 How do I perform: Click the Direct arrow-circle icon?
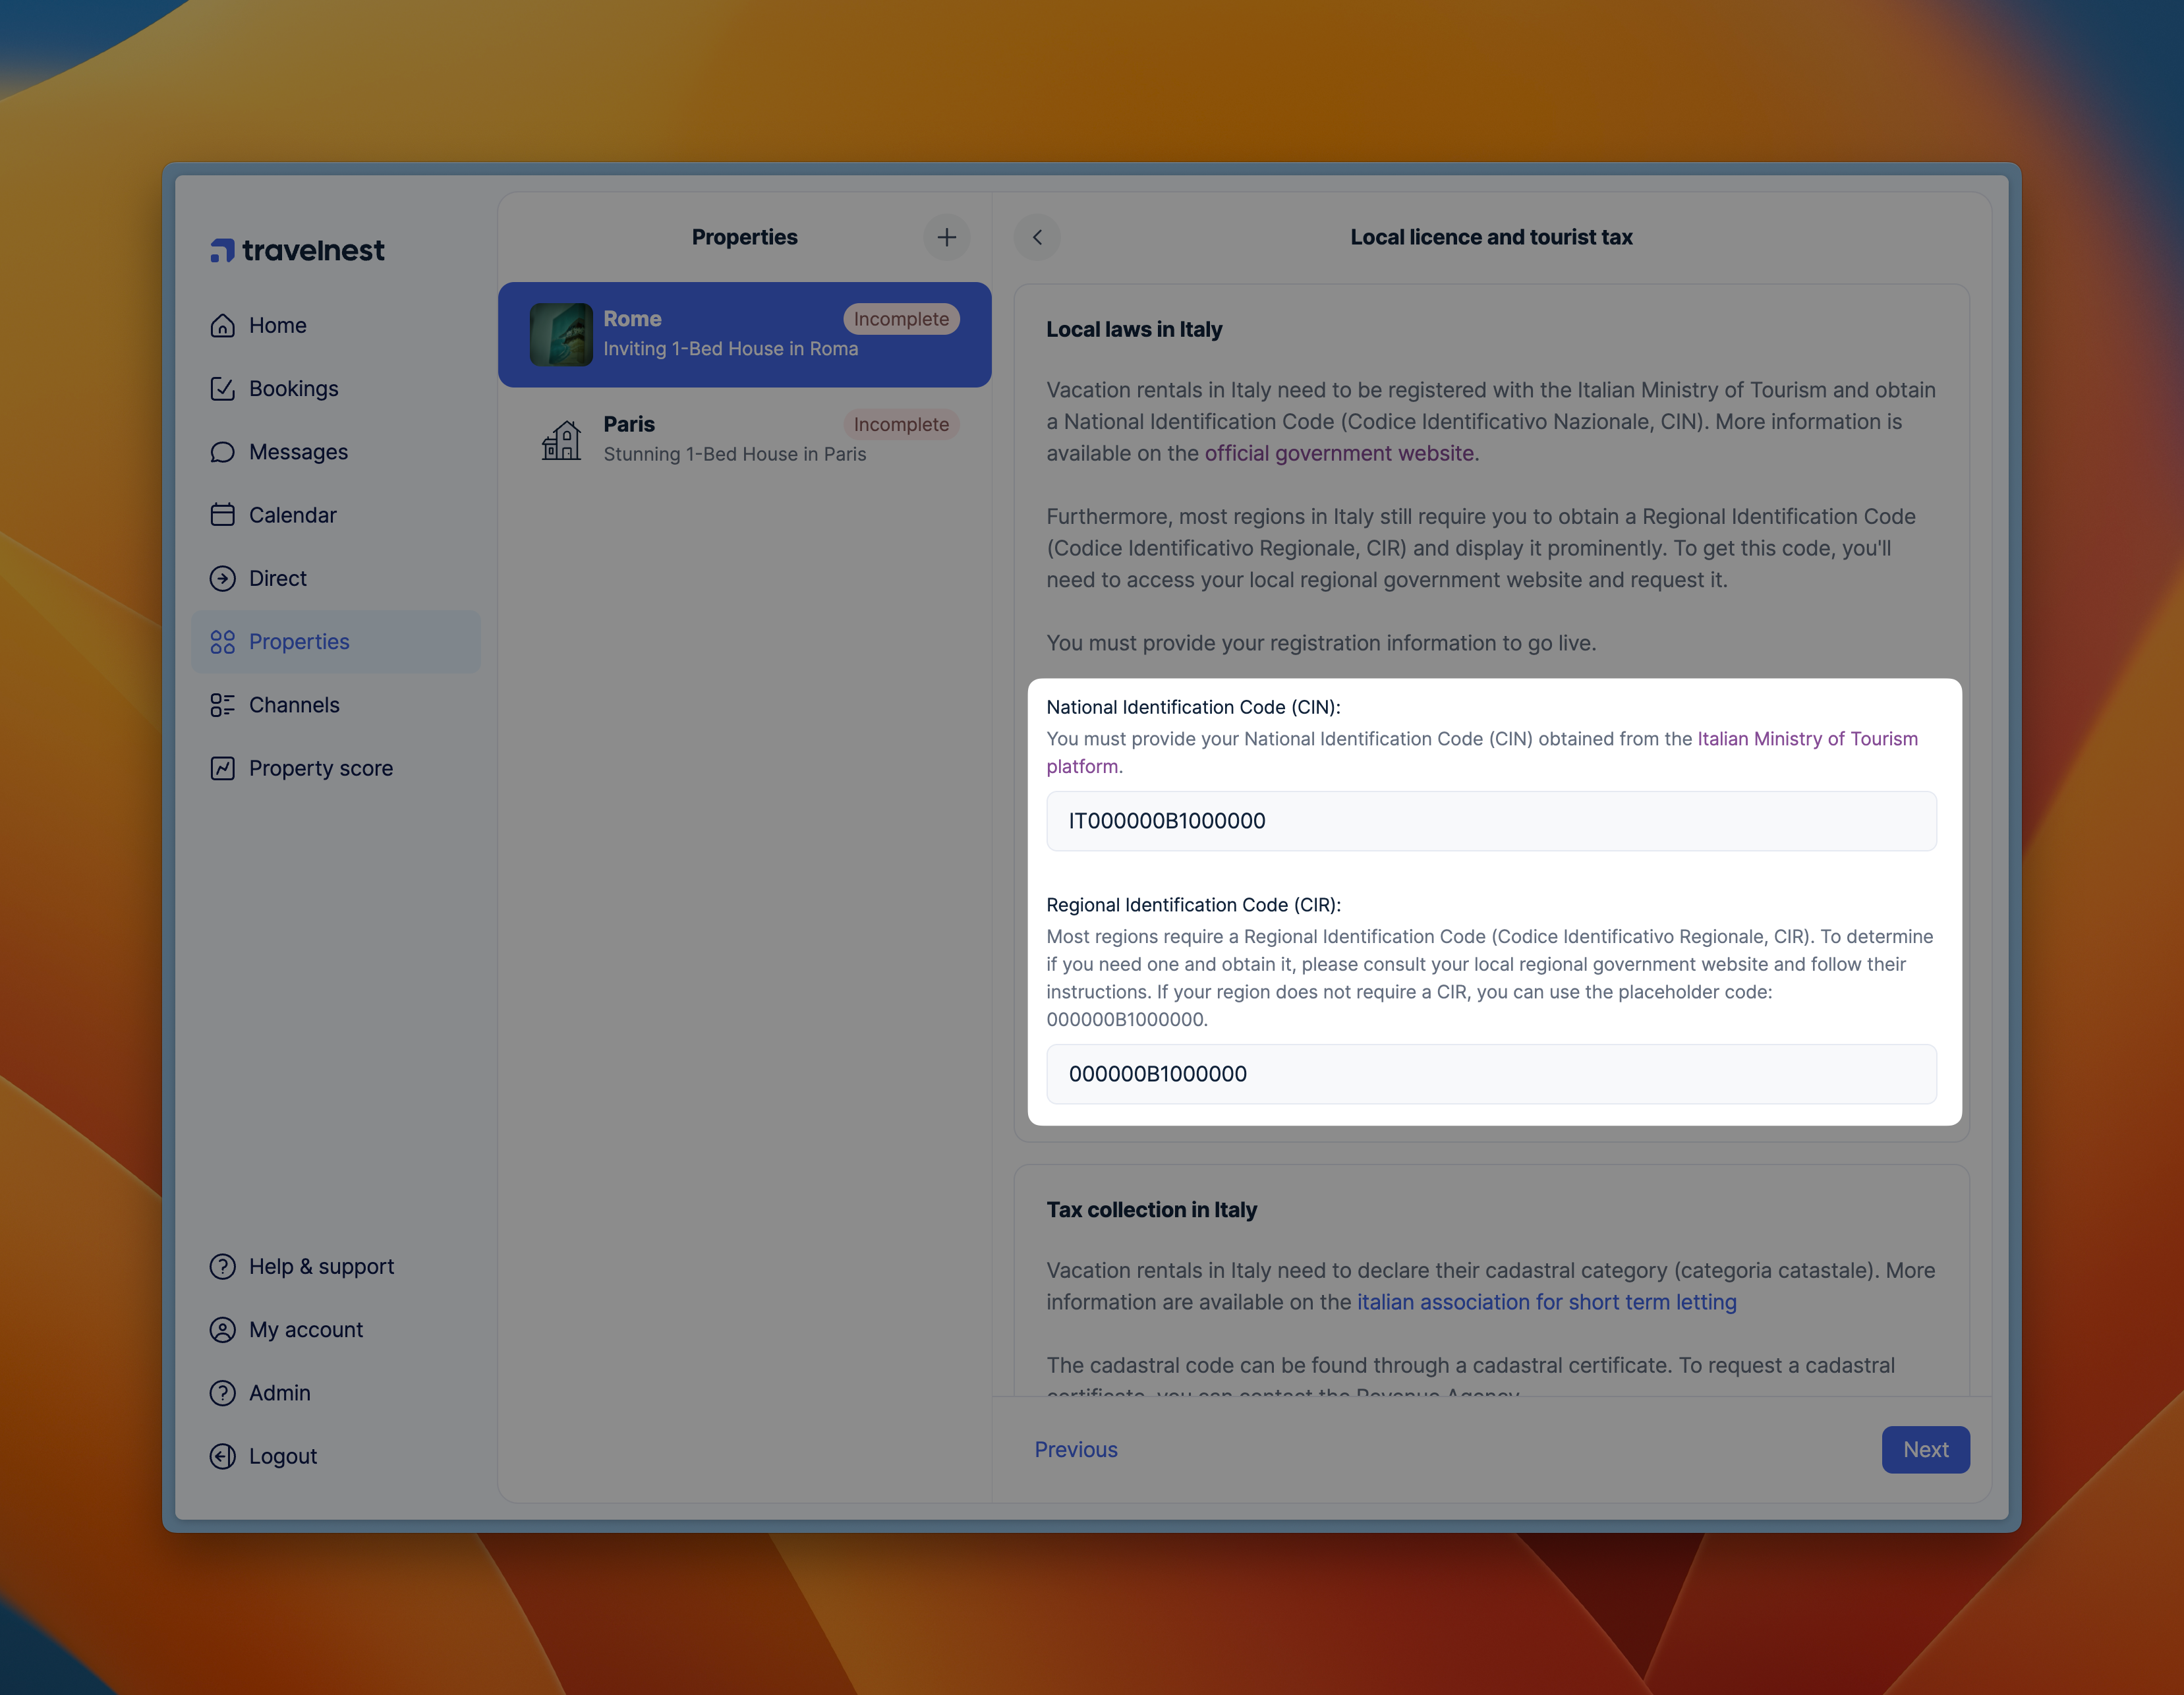222,578
